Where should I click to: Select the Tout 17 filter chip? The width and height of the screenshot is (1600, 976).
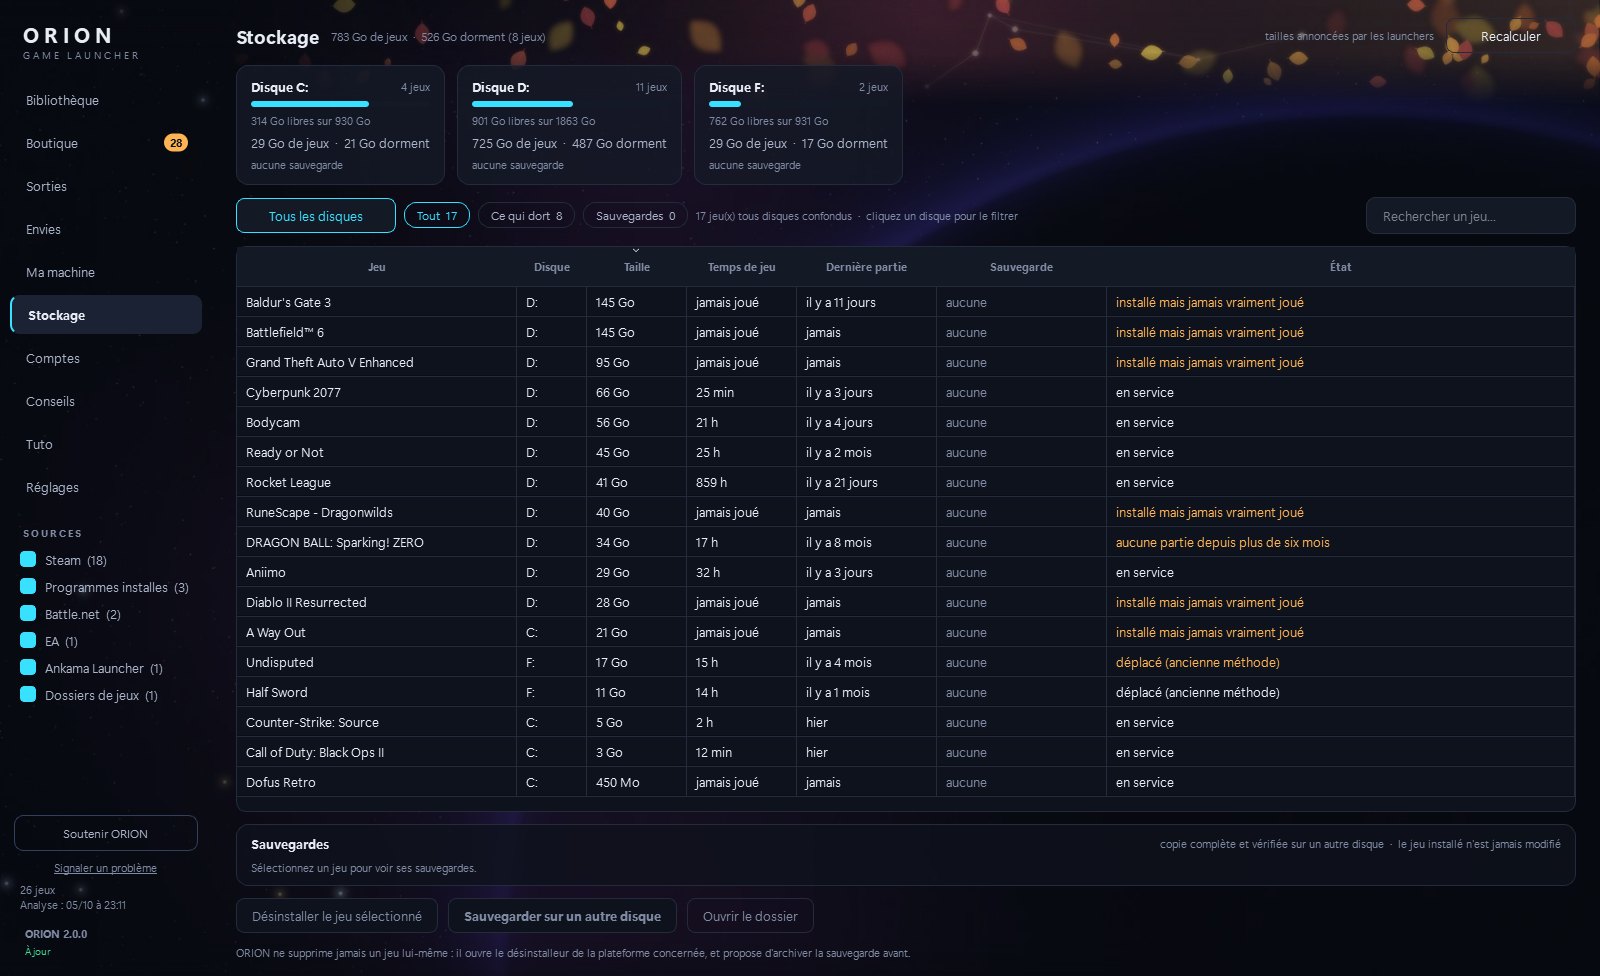[437, 216]
